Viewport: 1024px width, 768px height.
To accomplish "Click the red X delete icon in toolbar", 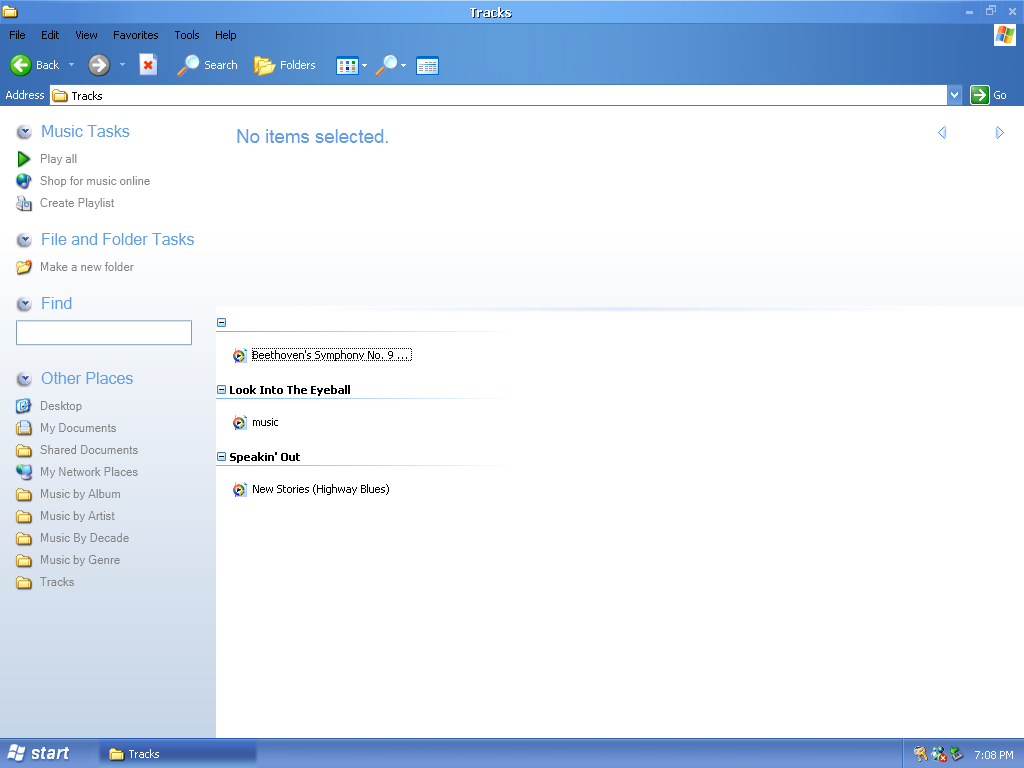I will 148,65.
